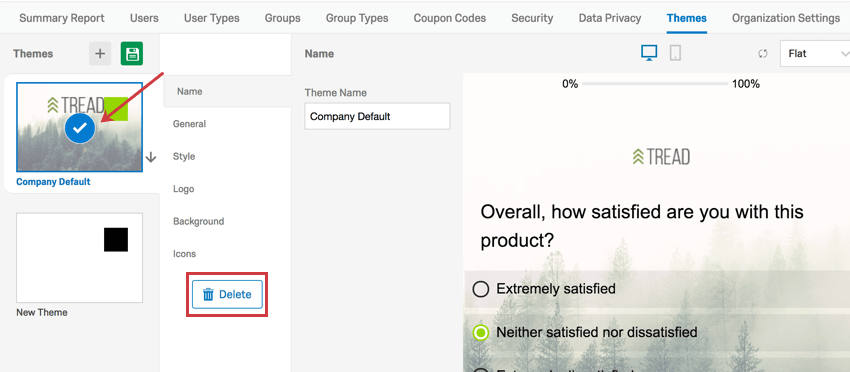The image size is (850, 372).
Task: Click the blue checkmark on Company Default
Action: click(x=80, y=128)
